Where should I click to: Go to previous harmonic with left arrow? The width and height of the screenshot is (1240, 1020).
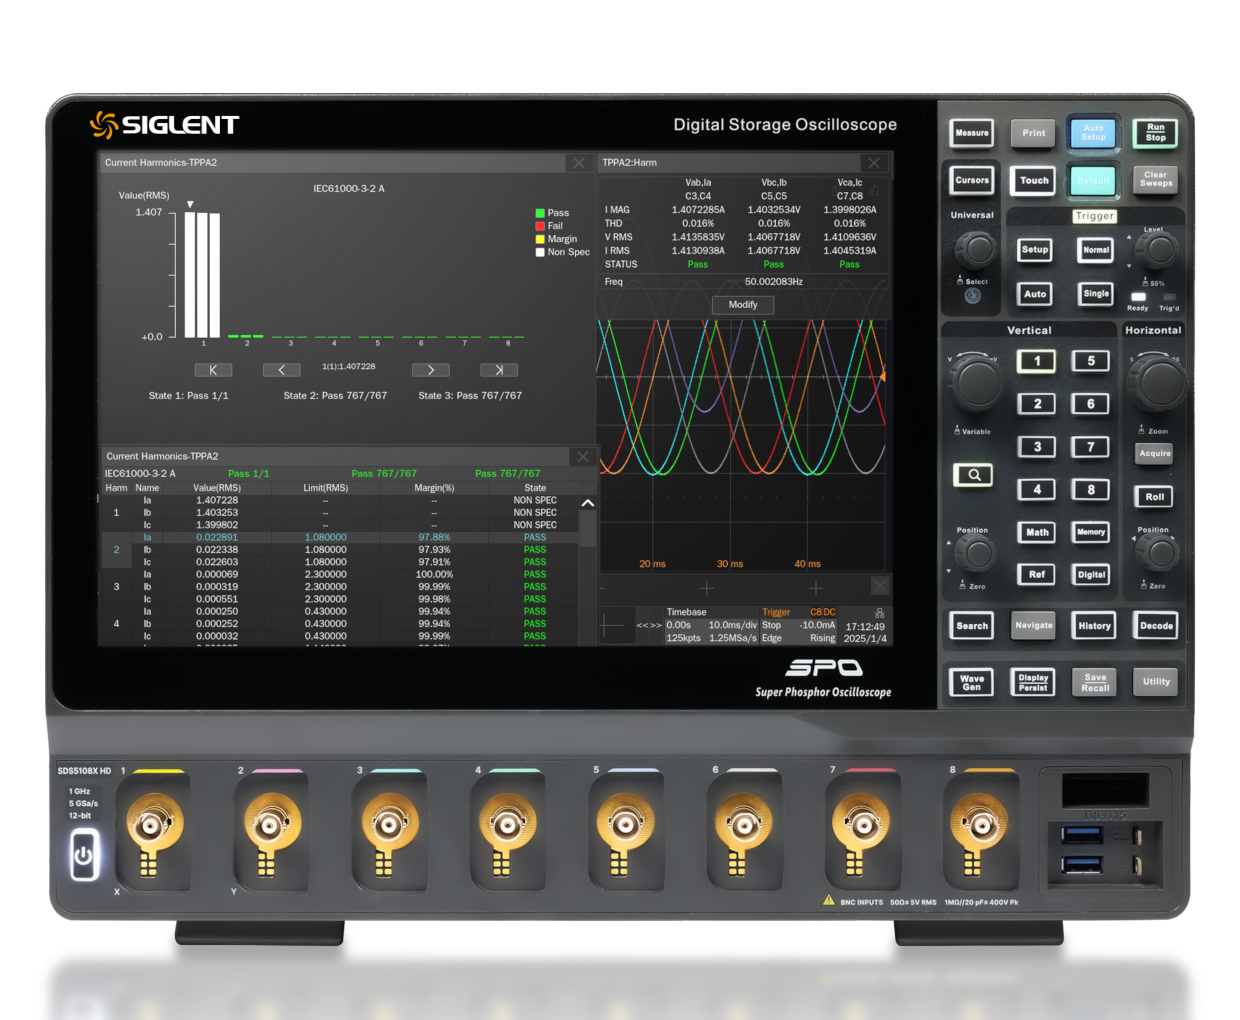click(x=282, y=370)
